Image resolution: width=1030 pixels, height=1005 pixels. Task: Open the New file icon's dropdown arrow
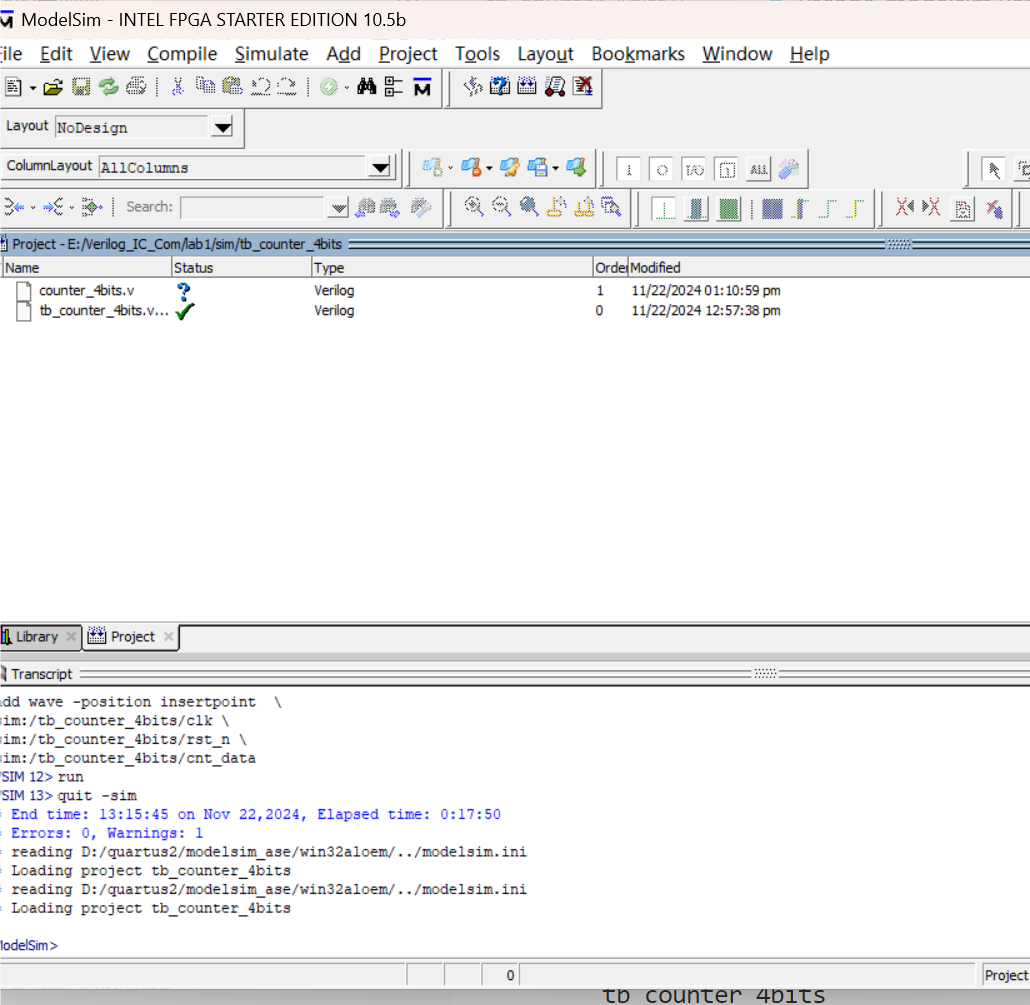32,87
